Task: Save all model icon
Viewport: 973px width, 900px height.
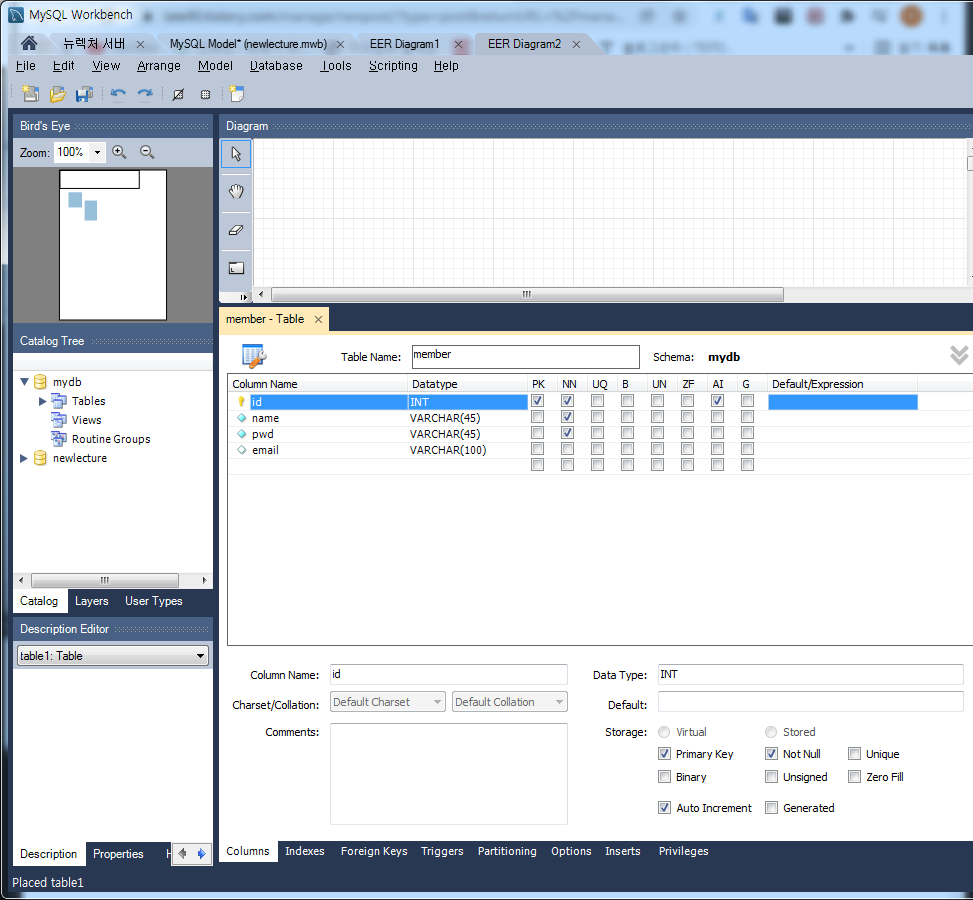Action: [84, 94]
